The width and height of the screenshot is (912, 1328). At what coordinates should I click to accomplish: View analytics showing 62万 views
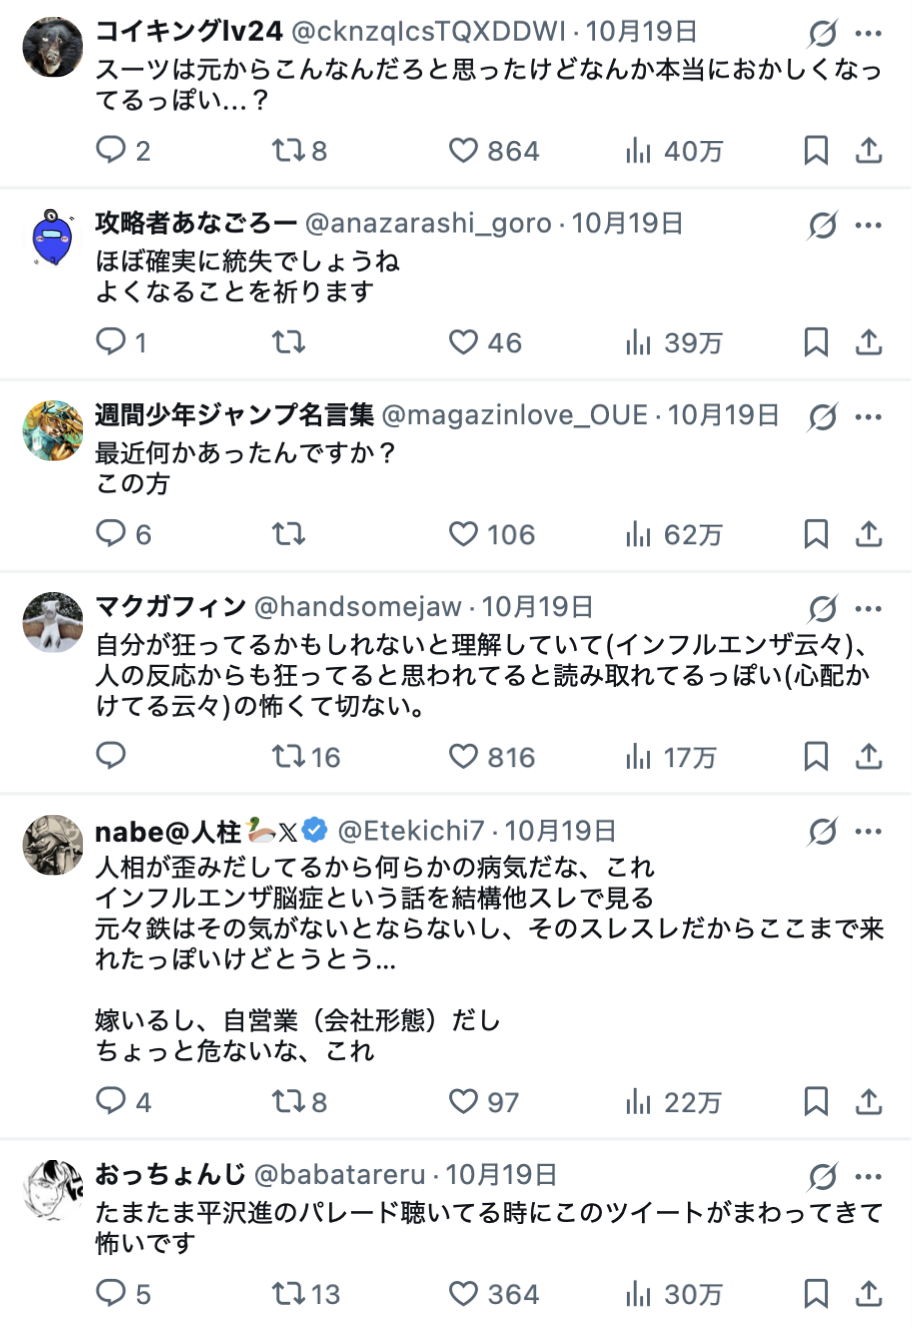673,534
